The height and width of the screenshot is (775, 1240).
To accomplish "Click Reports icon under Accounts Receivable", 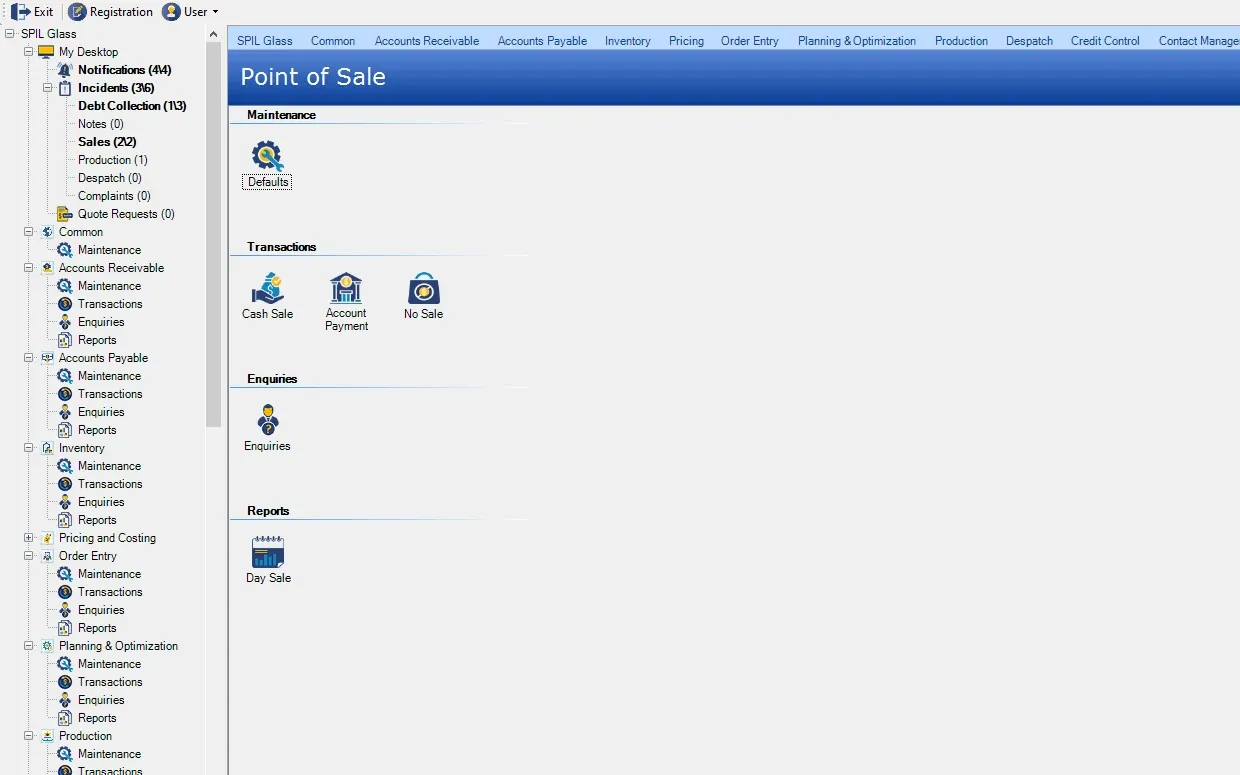I will point(65,340).
